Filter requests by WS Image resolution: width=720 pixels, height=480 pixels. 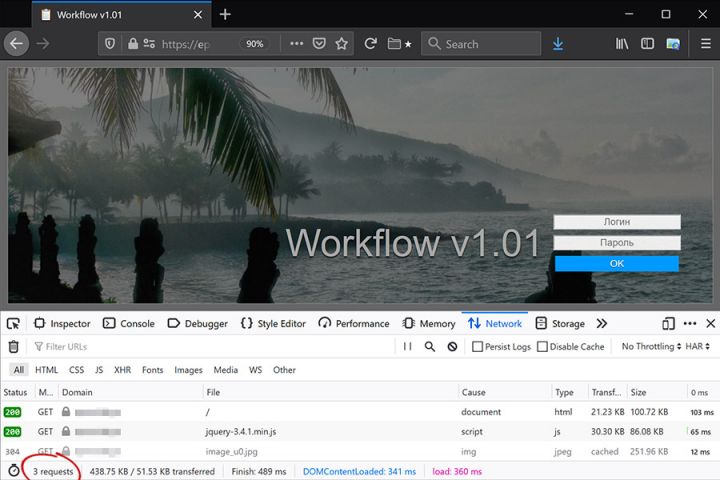(255, 370)
